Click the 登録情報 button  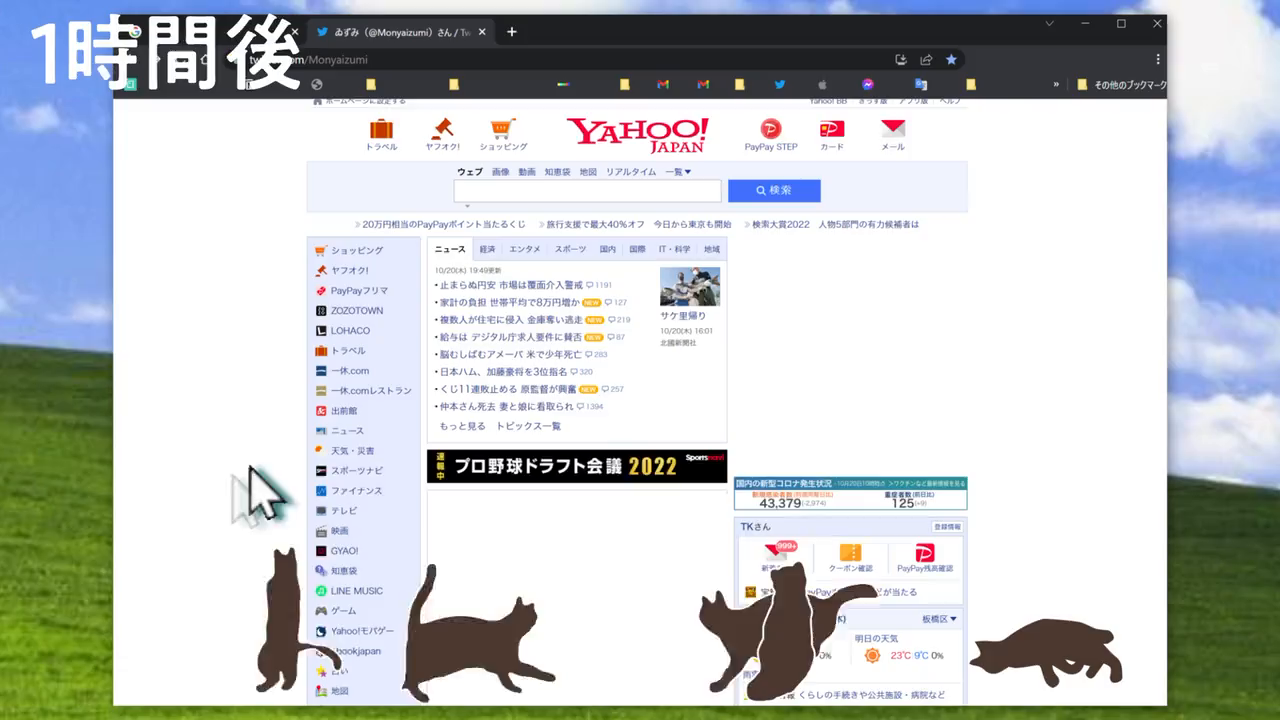tap(947, 526)
